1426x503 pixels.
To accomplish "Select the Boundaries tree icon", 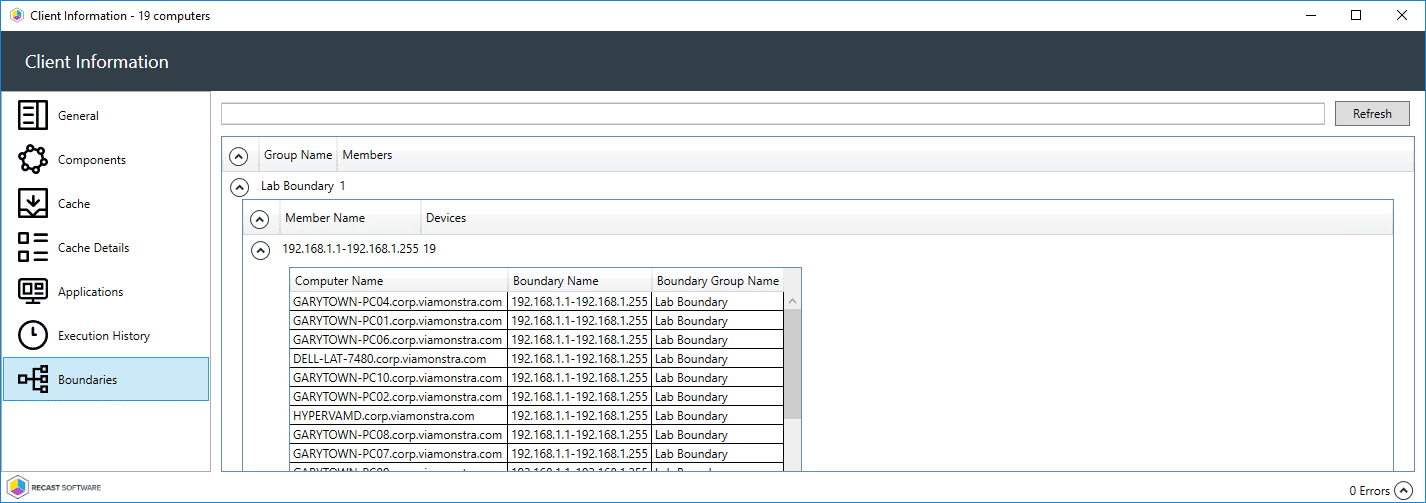I will click(x=33, y=379).
